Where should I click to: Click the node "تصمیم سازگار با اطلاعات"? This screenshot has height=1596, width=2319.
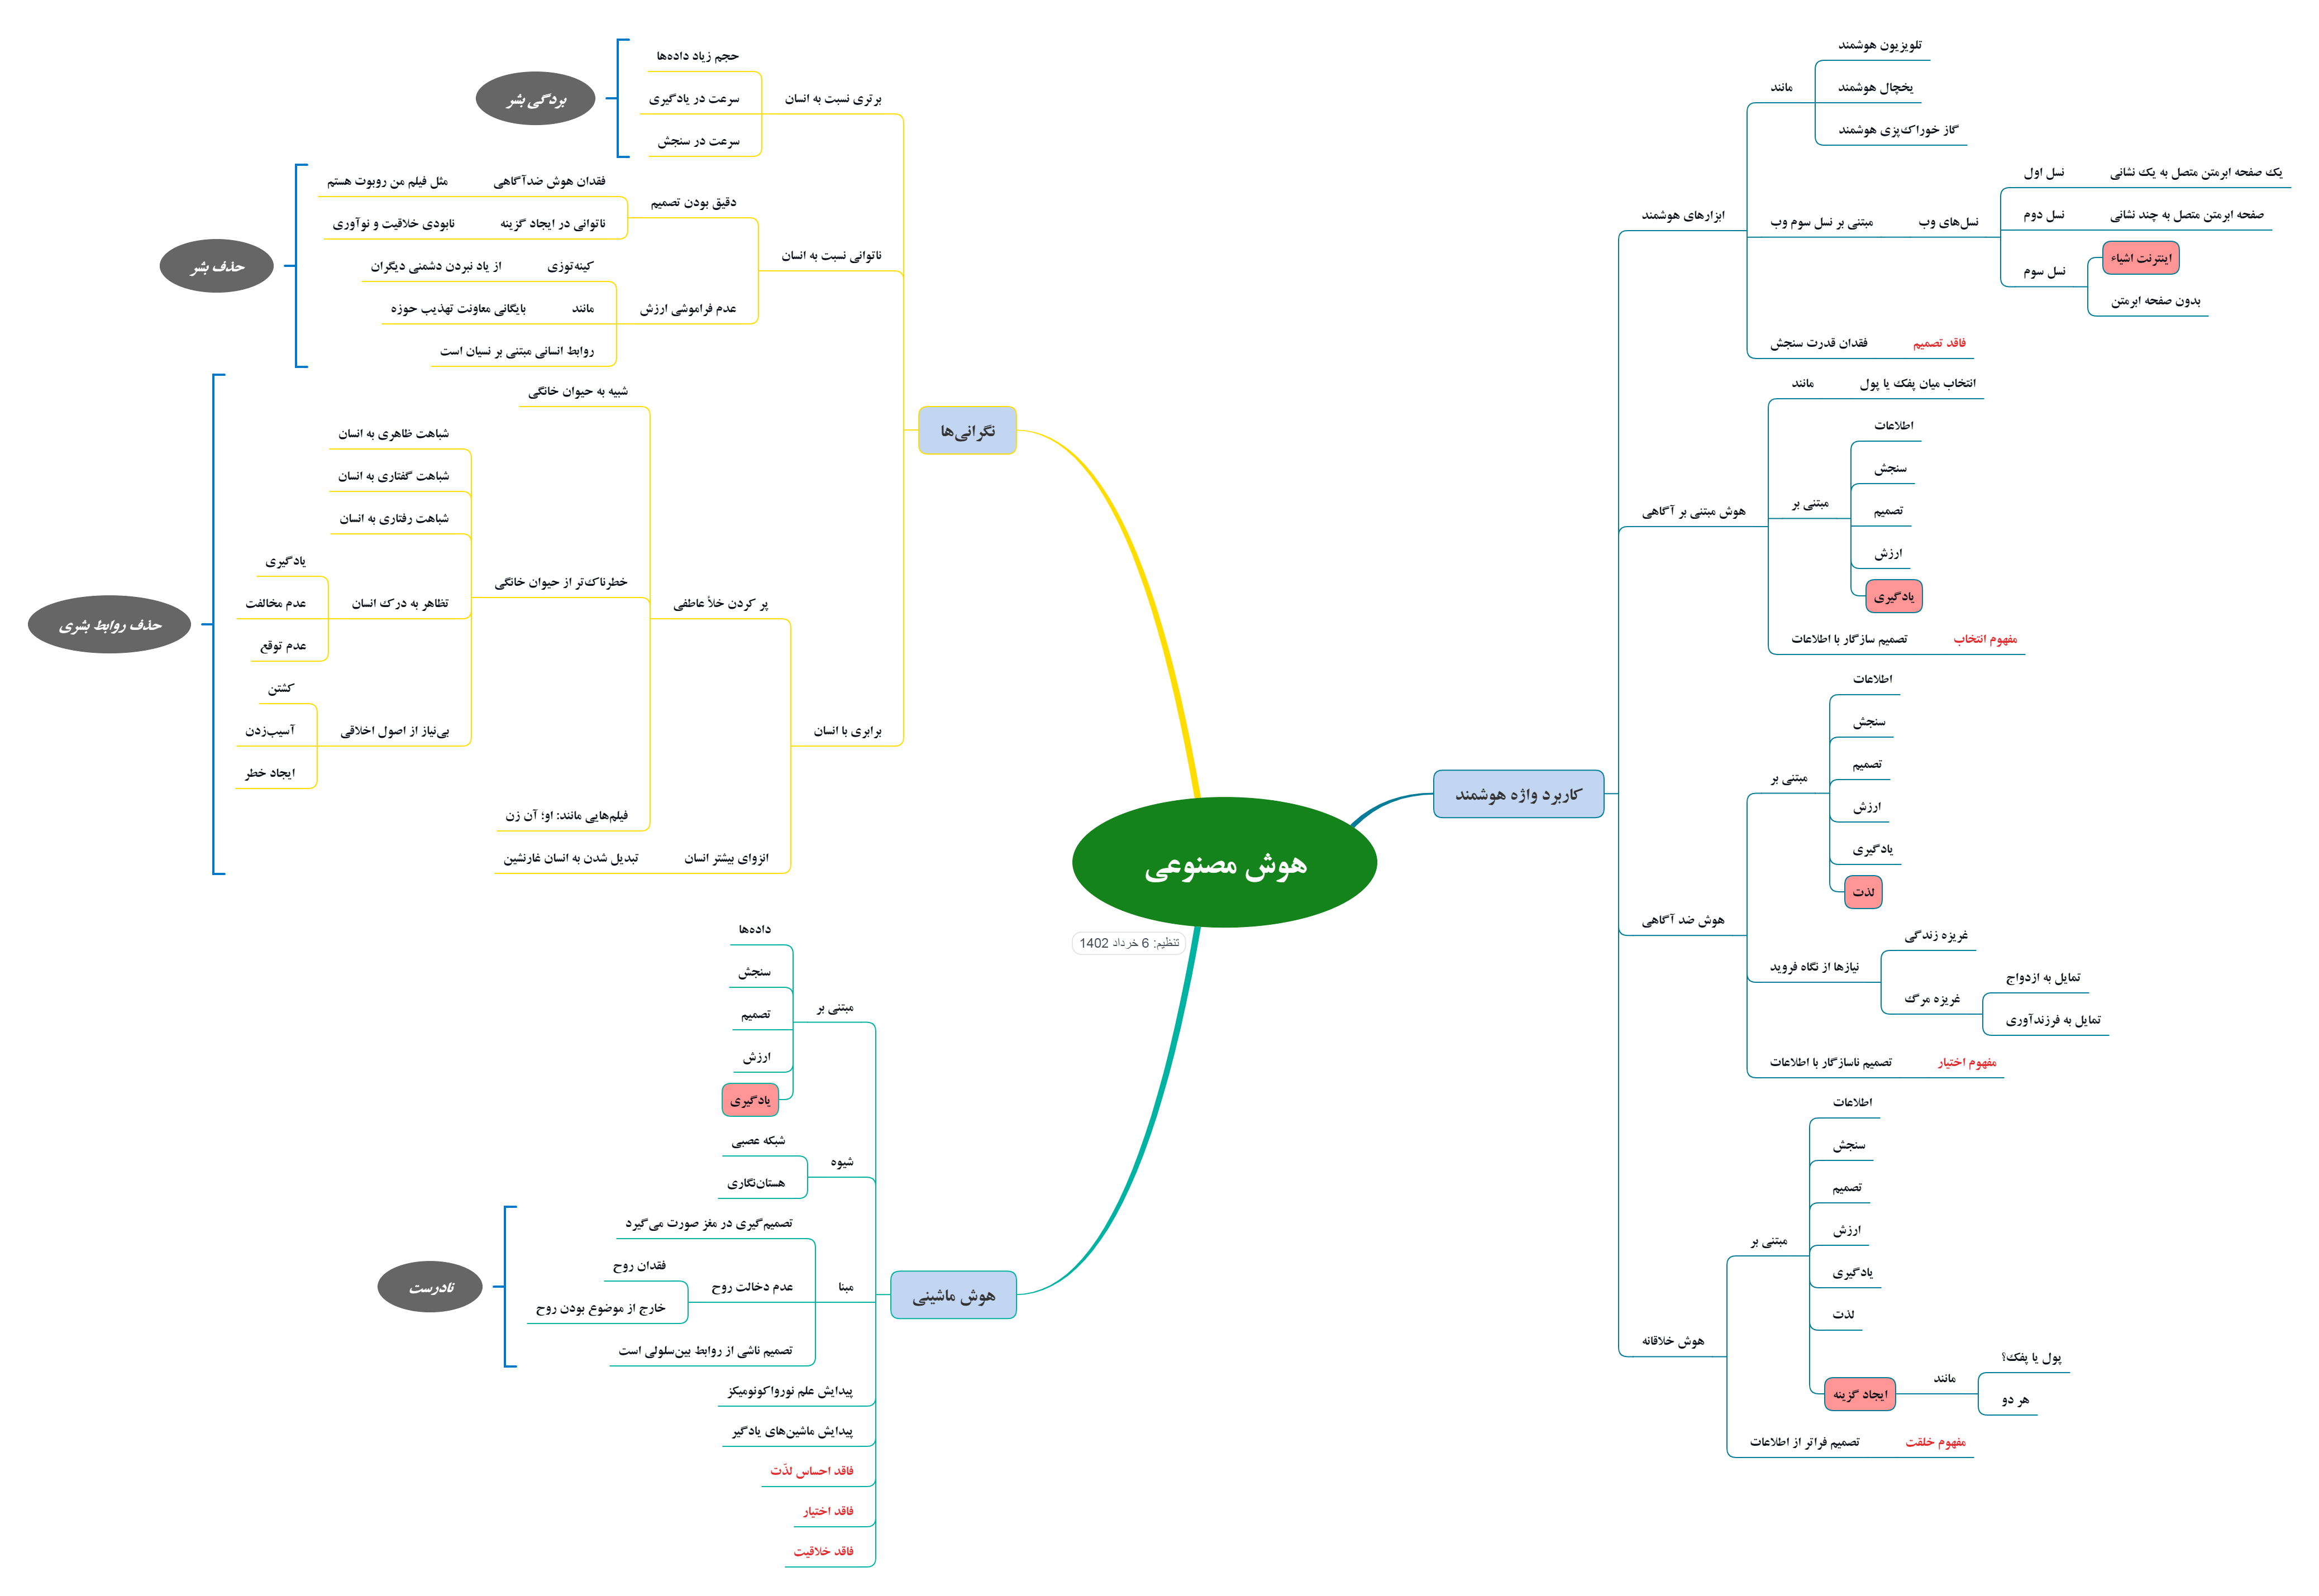point(1849,639)
